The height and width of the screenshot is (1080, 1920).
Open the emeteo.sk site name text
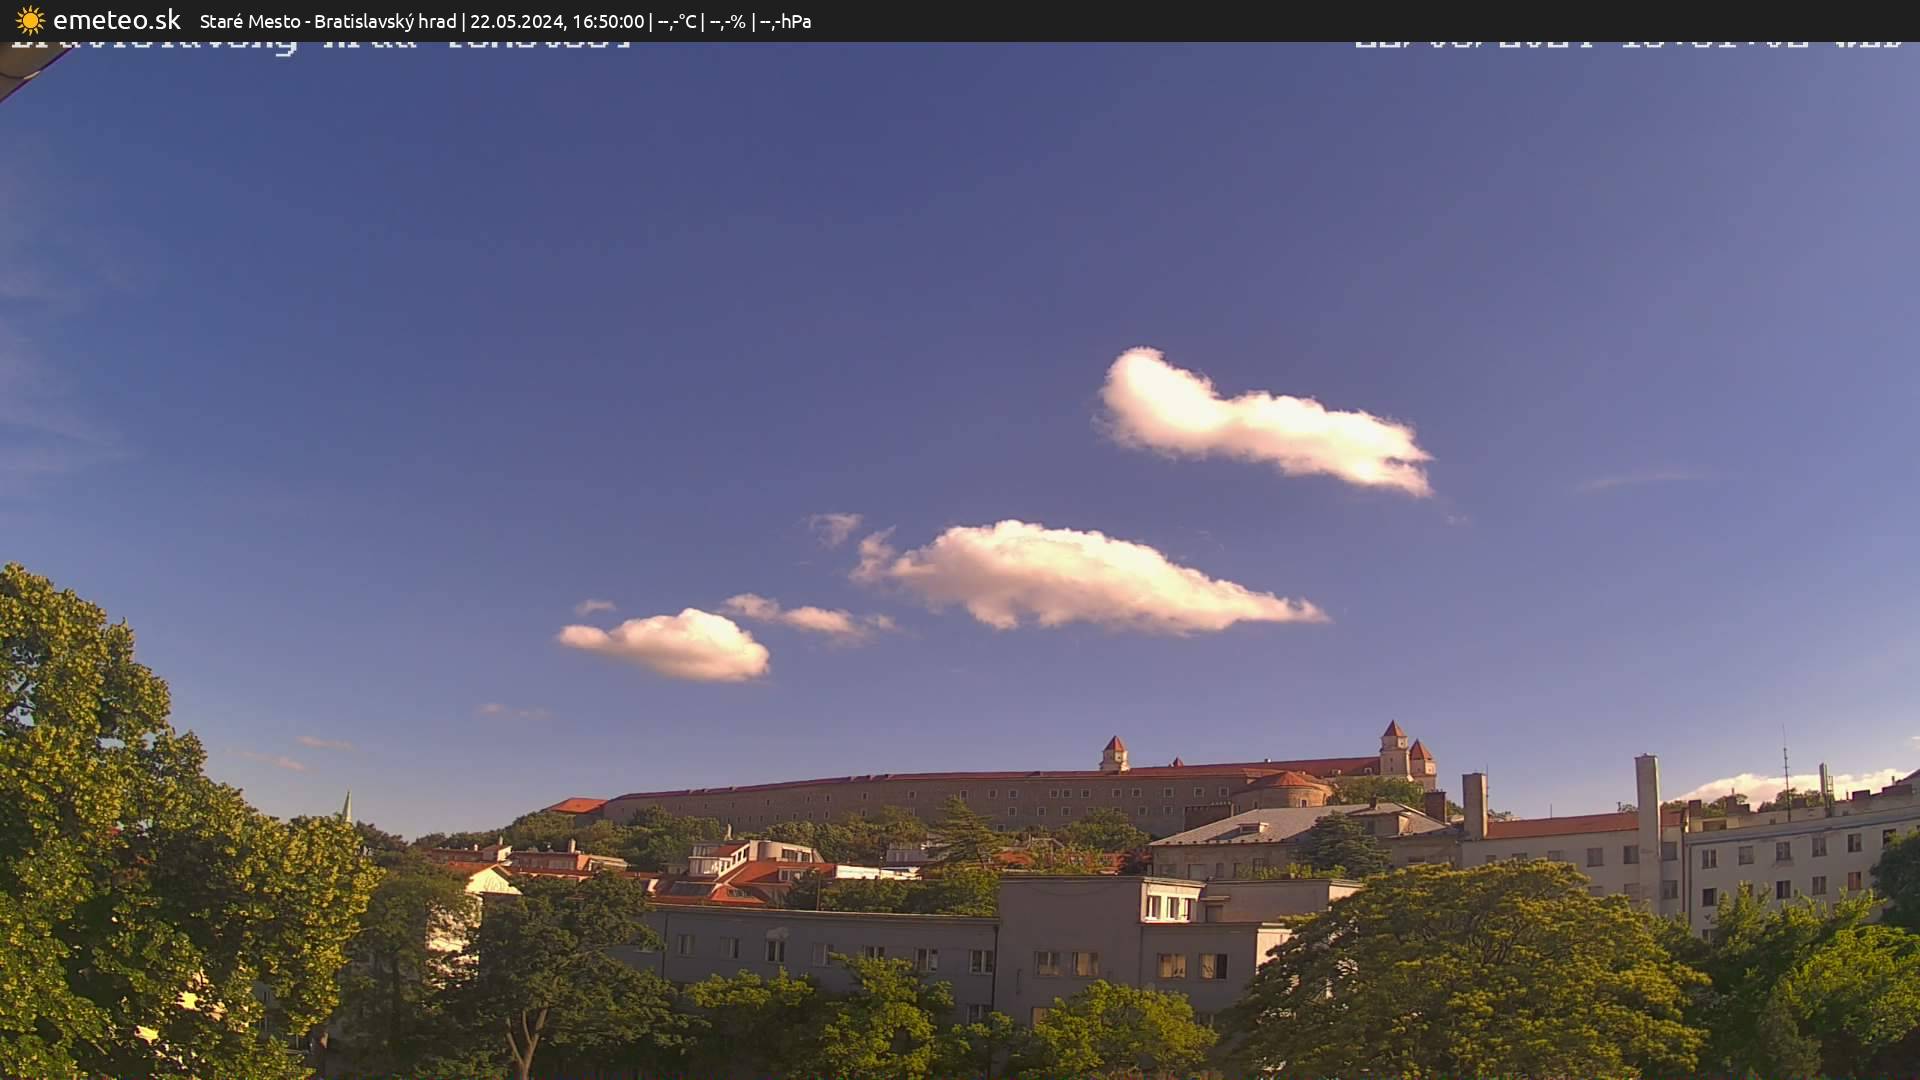pos(118,20)
